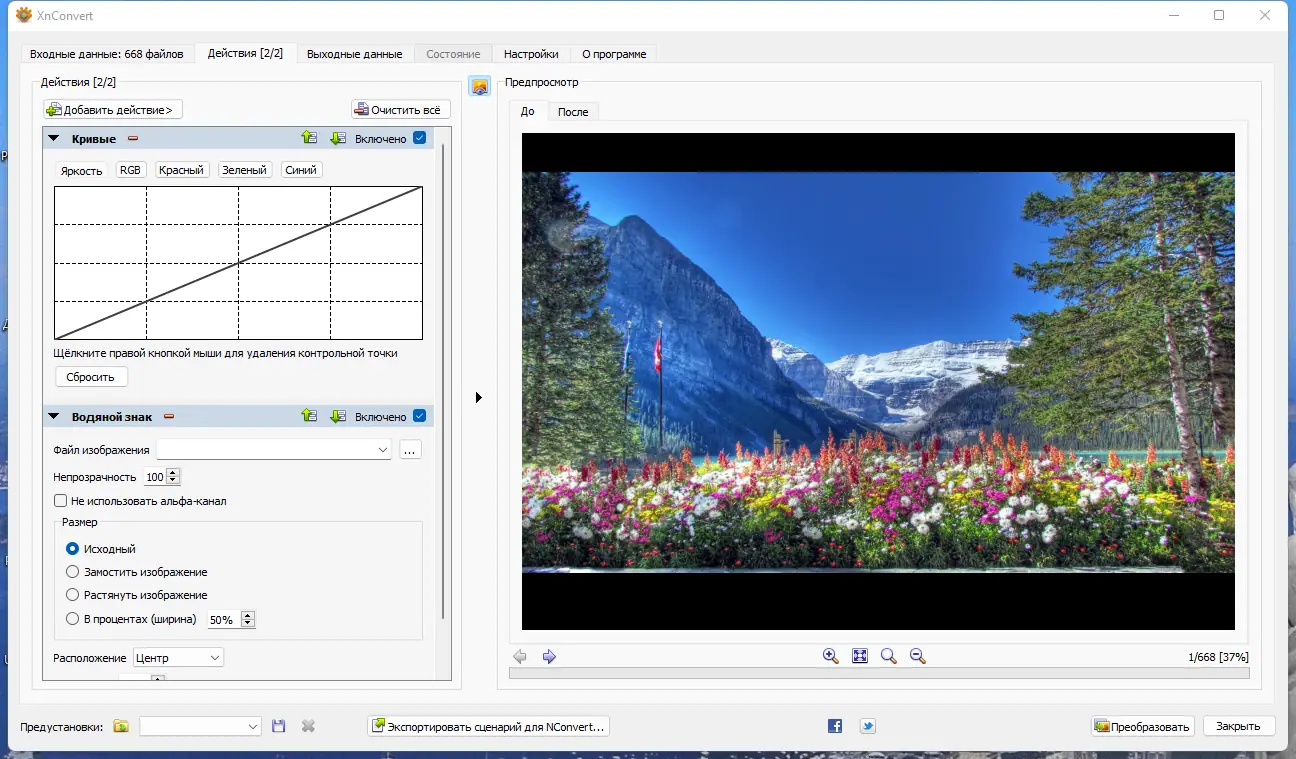Open the Расположение Центр dropdown
The image size is (1296, 759).
(x=178, y=658)
